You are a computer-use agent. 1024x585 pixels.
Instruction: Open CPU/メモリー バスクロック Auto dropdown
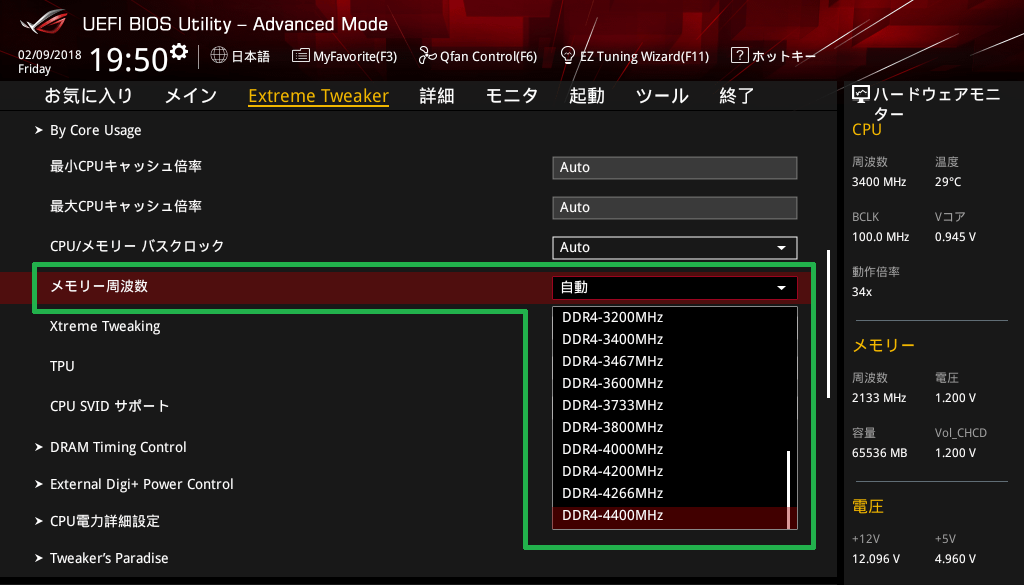[675, 247]
